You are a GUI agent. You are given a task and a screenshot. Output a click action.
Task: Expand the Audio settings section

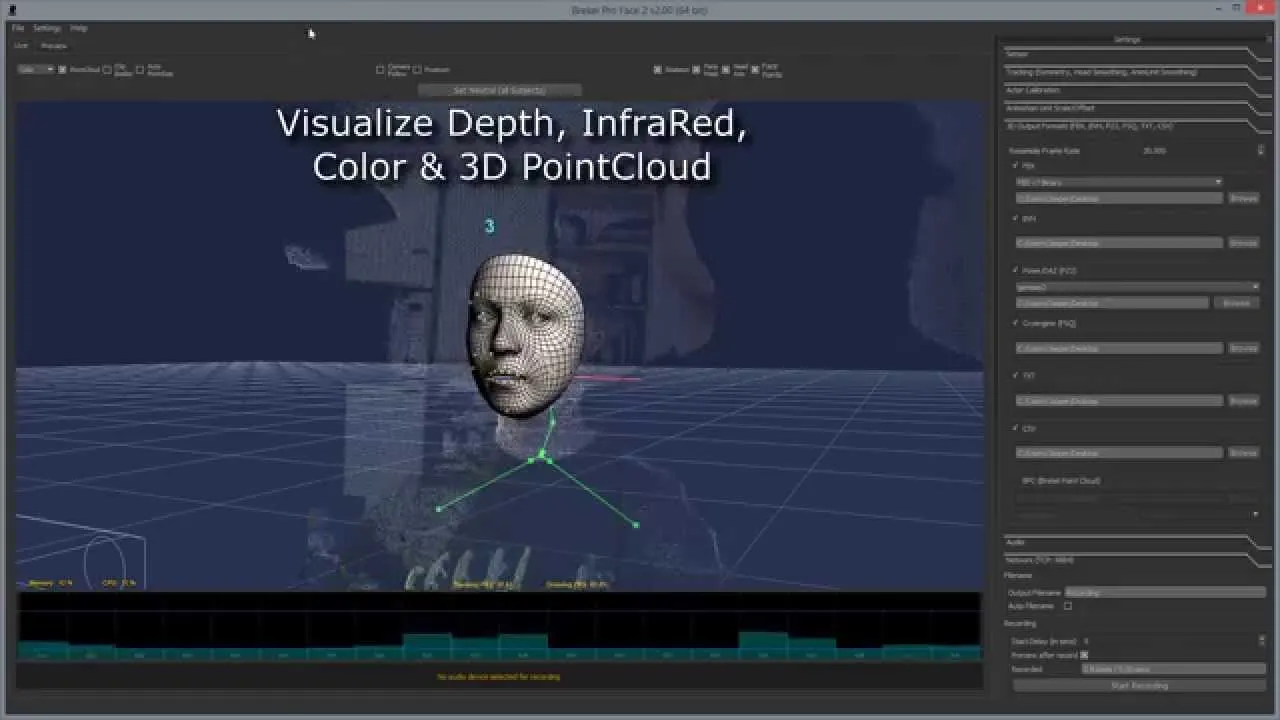click(1136, 542)
